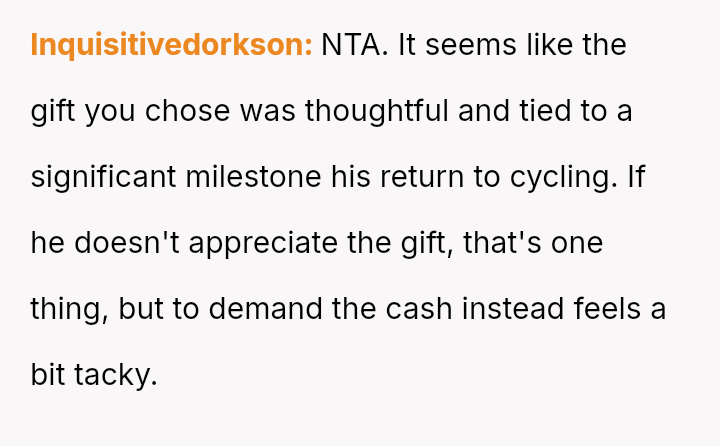
Task: Select the word "thoughtful" in the comment
Action: pyautogui.click(x=377, y=111)
